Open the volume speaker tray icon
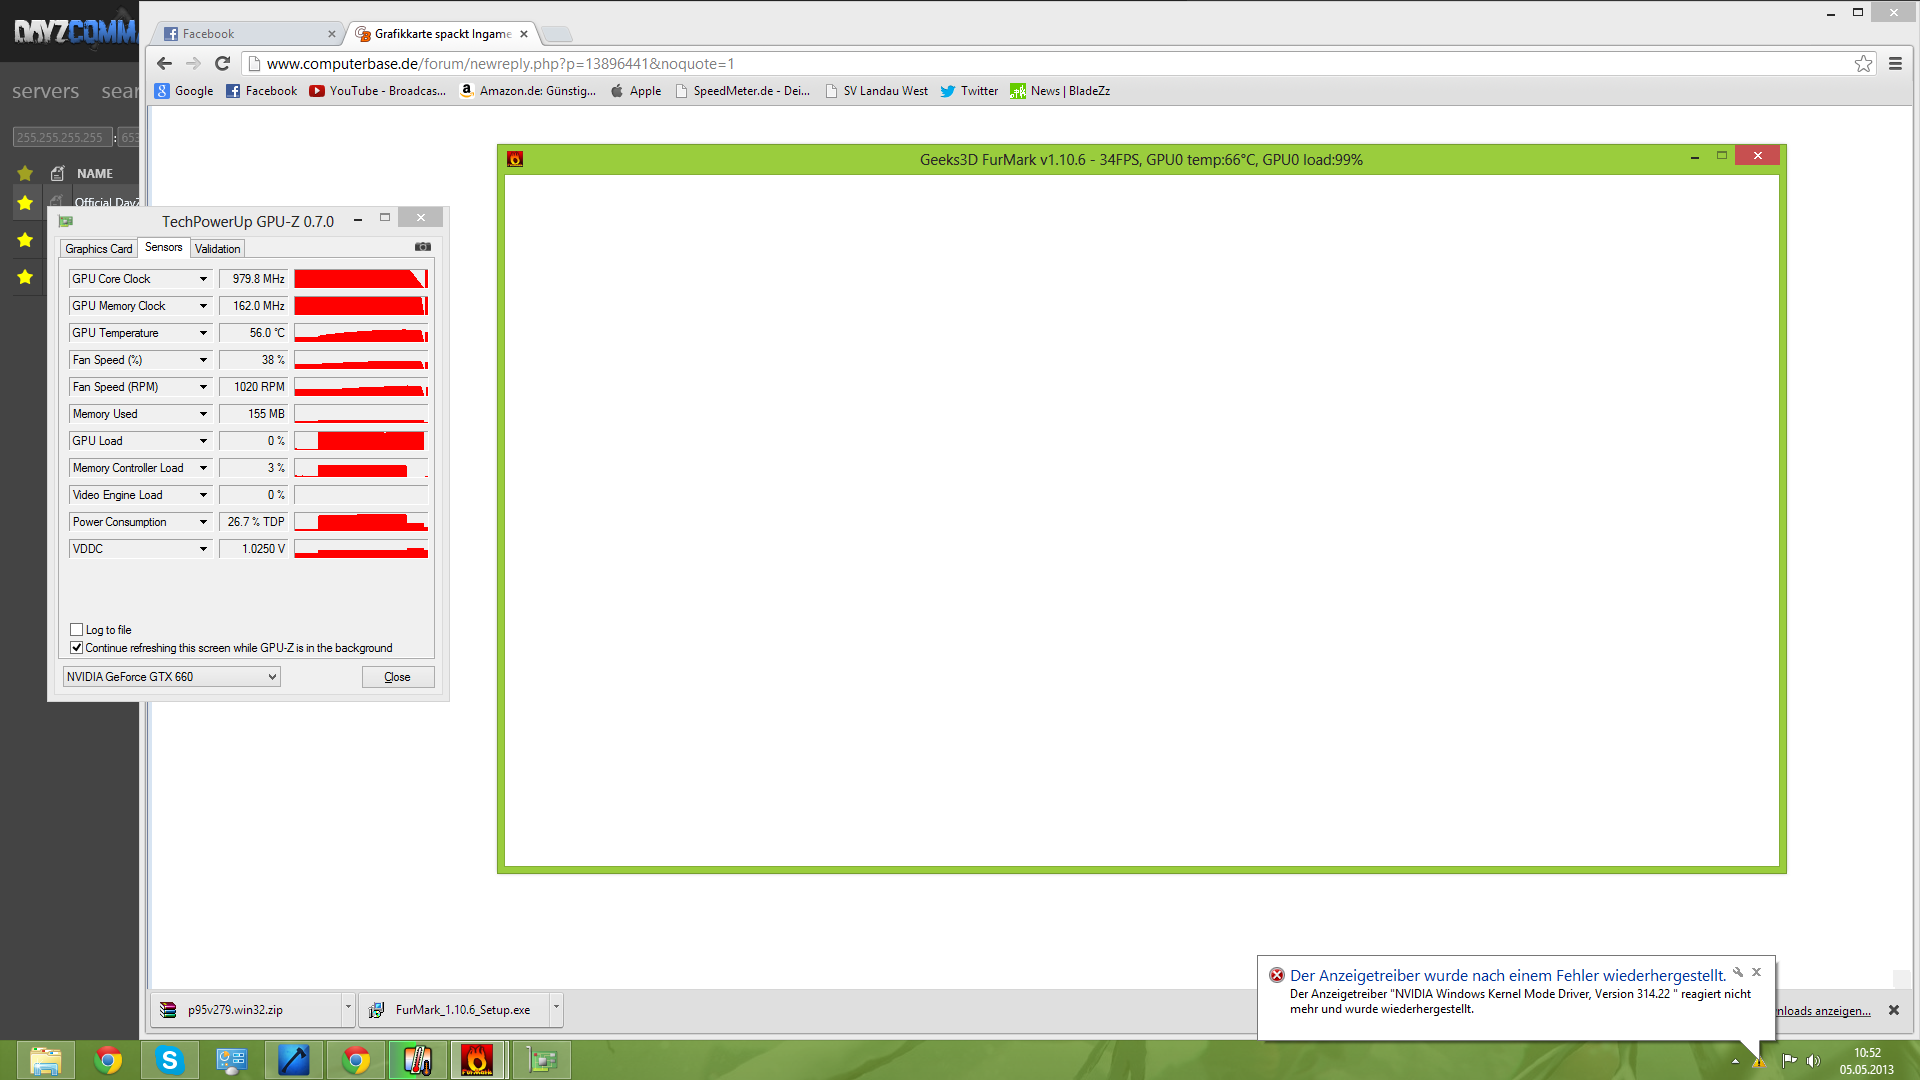This screenshot has height=1080, width=1920. pyautogui.click(x=1813, y=1061)
